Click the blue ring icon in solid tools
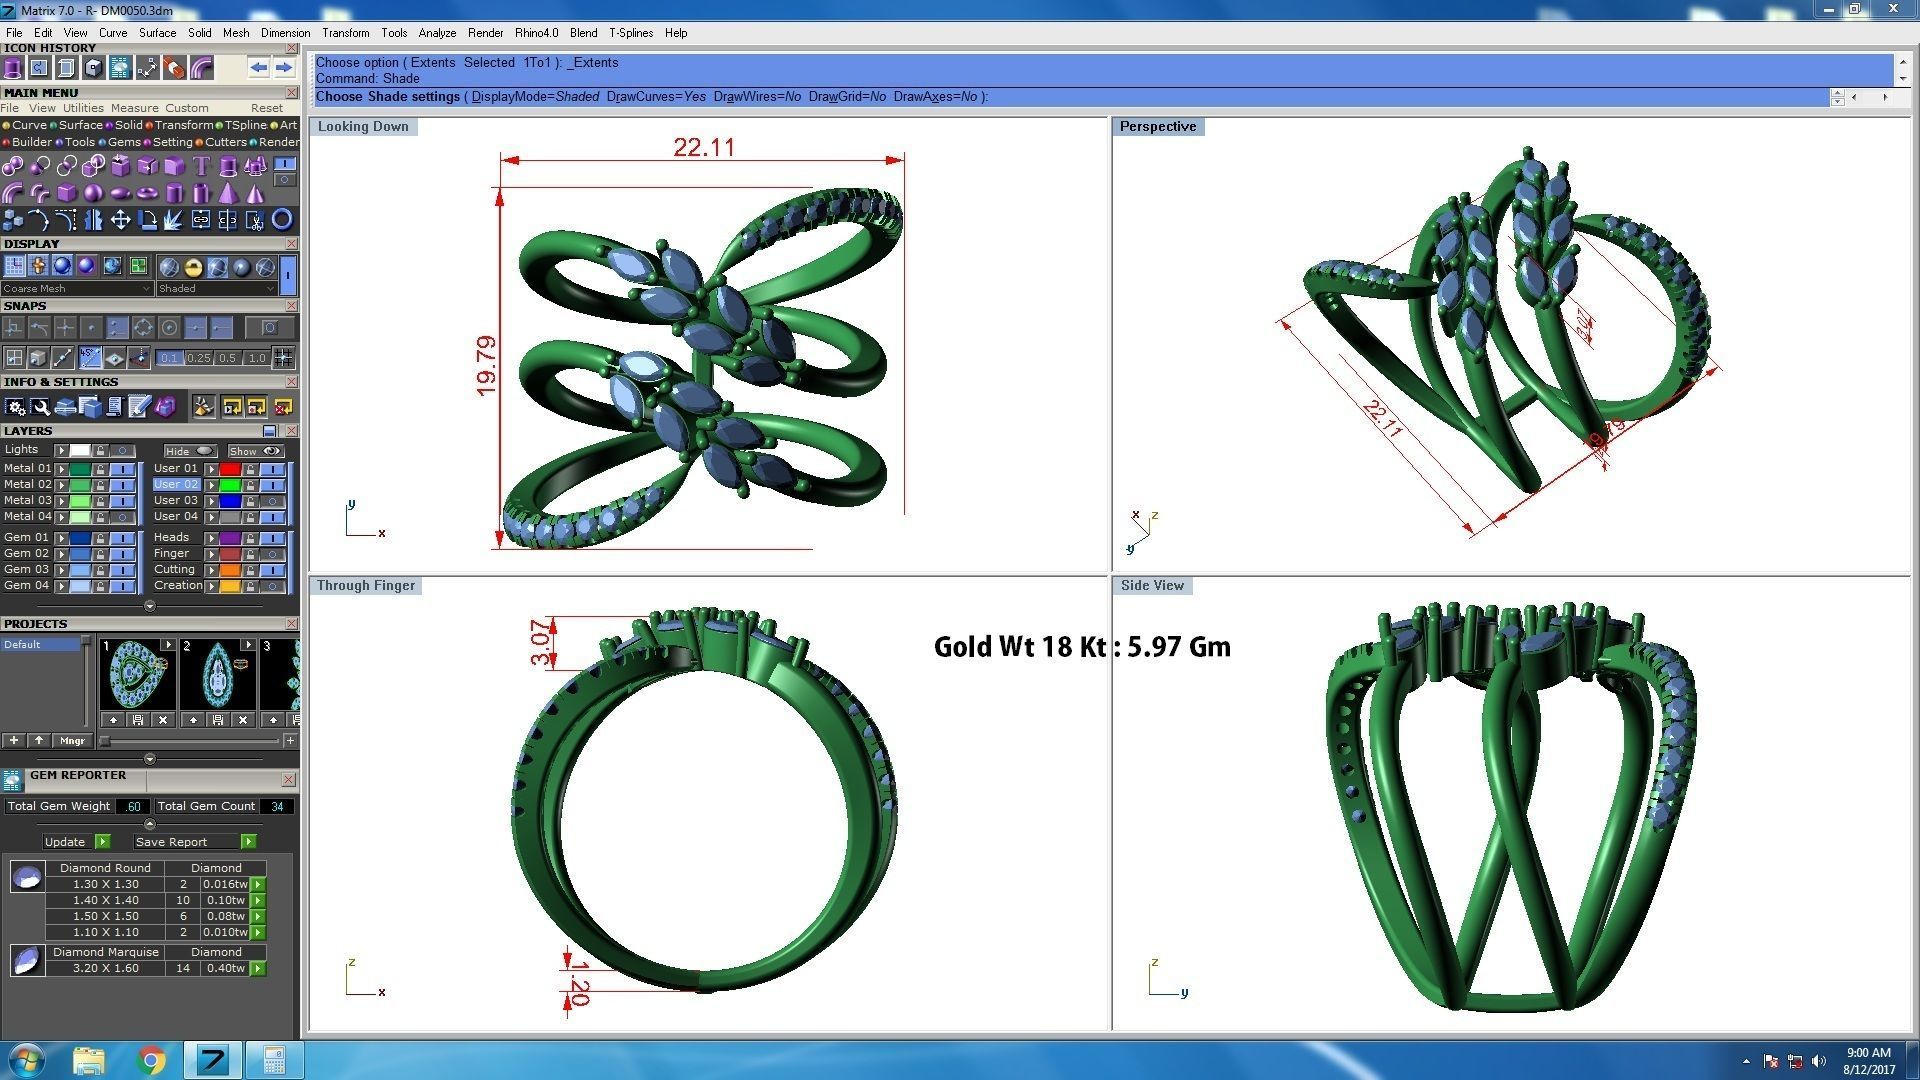Image resolution: width=1920 pixels, height=1080 pixels. click(x=282, y=220)
